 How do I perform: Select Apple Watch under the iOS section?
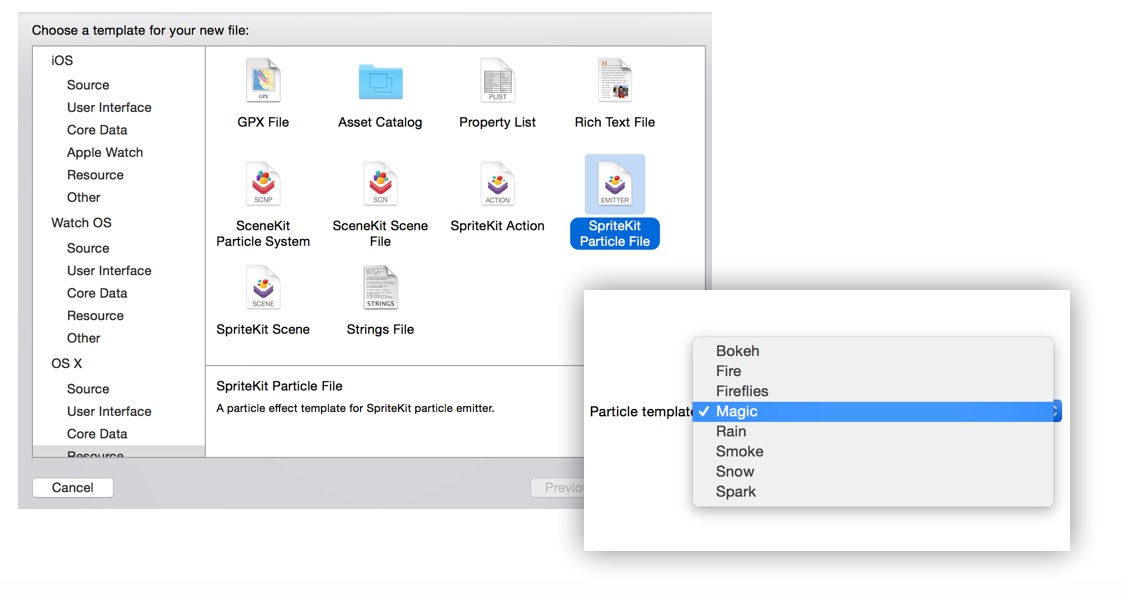click(x=105, y=152)
